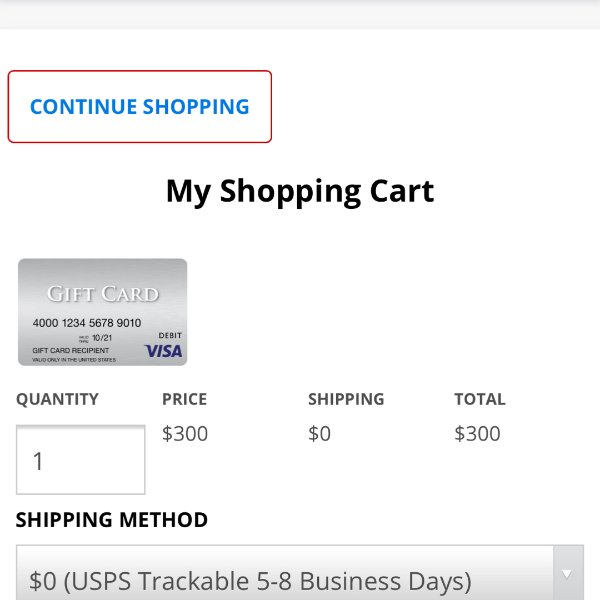Click the SHIPPING METHOD heading

pyautogui.click(x=112, y=520)
